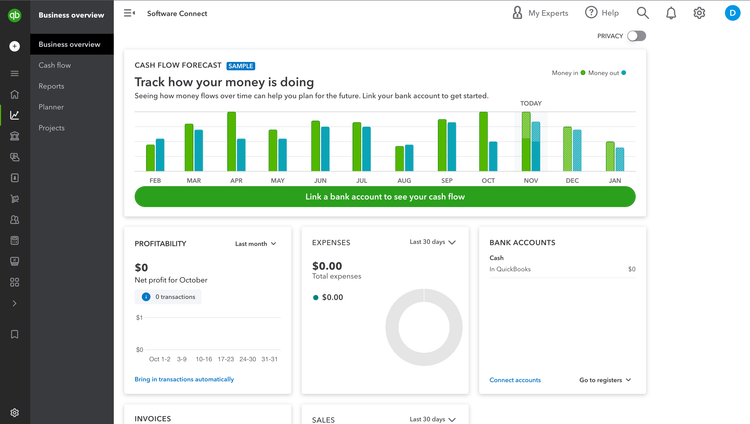This screenshot has width=750, height=424.
Task: Click Bring in transactions automatically link
Action: 184,380
